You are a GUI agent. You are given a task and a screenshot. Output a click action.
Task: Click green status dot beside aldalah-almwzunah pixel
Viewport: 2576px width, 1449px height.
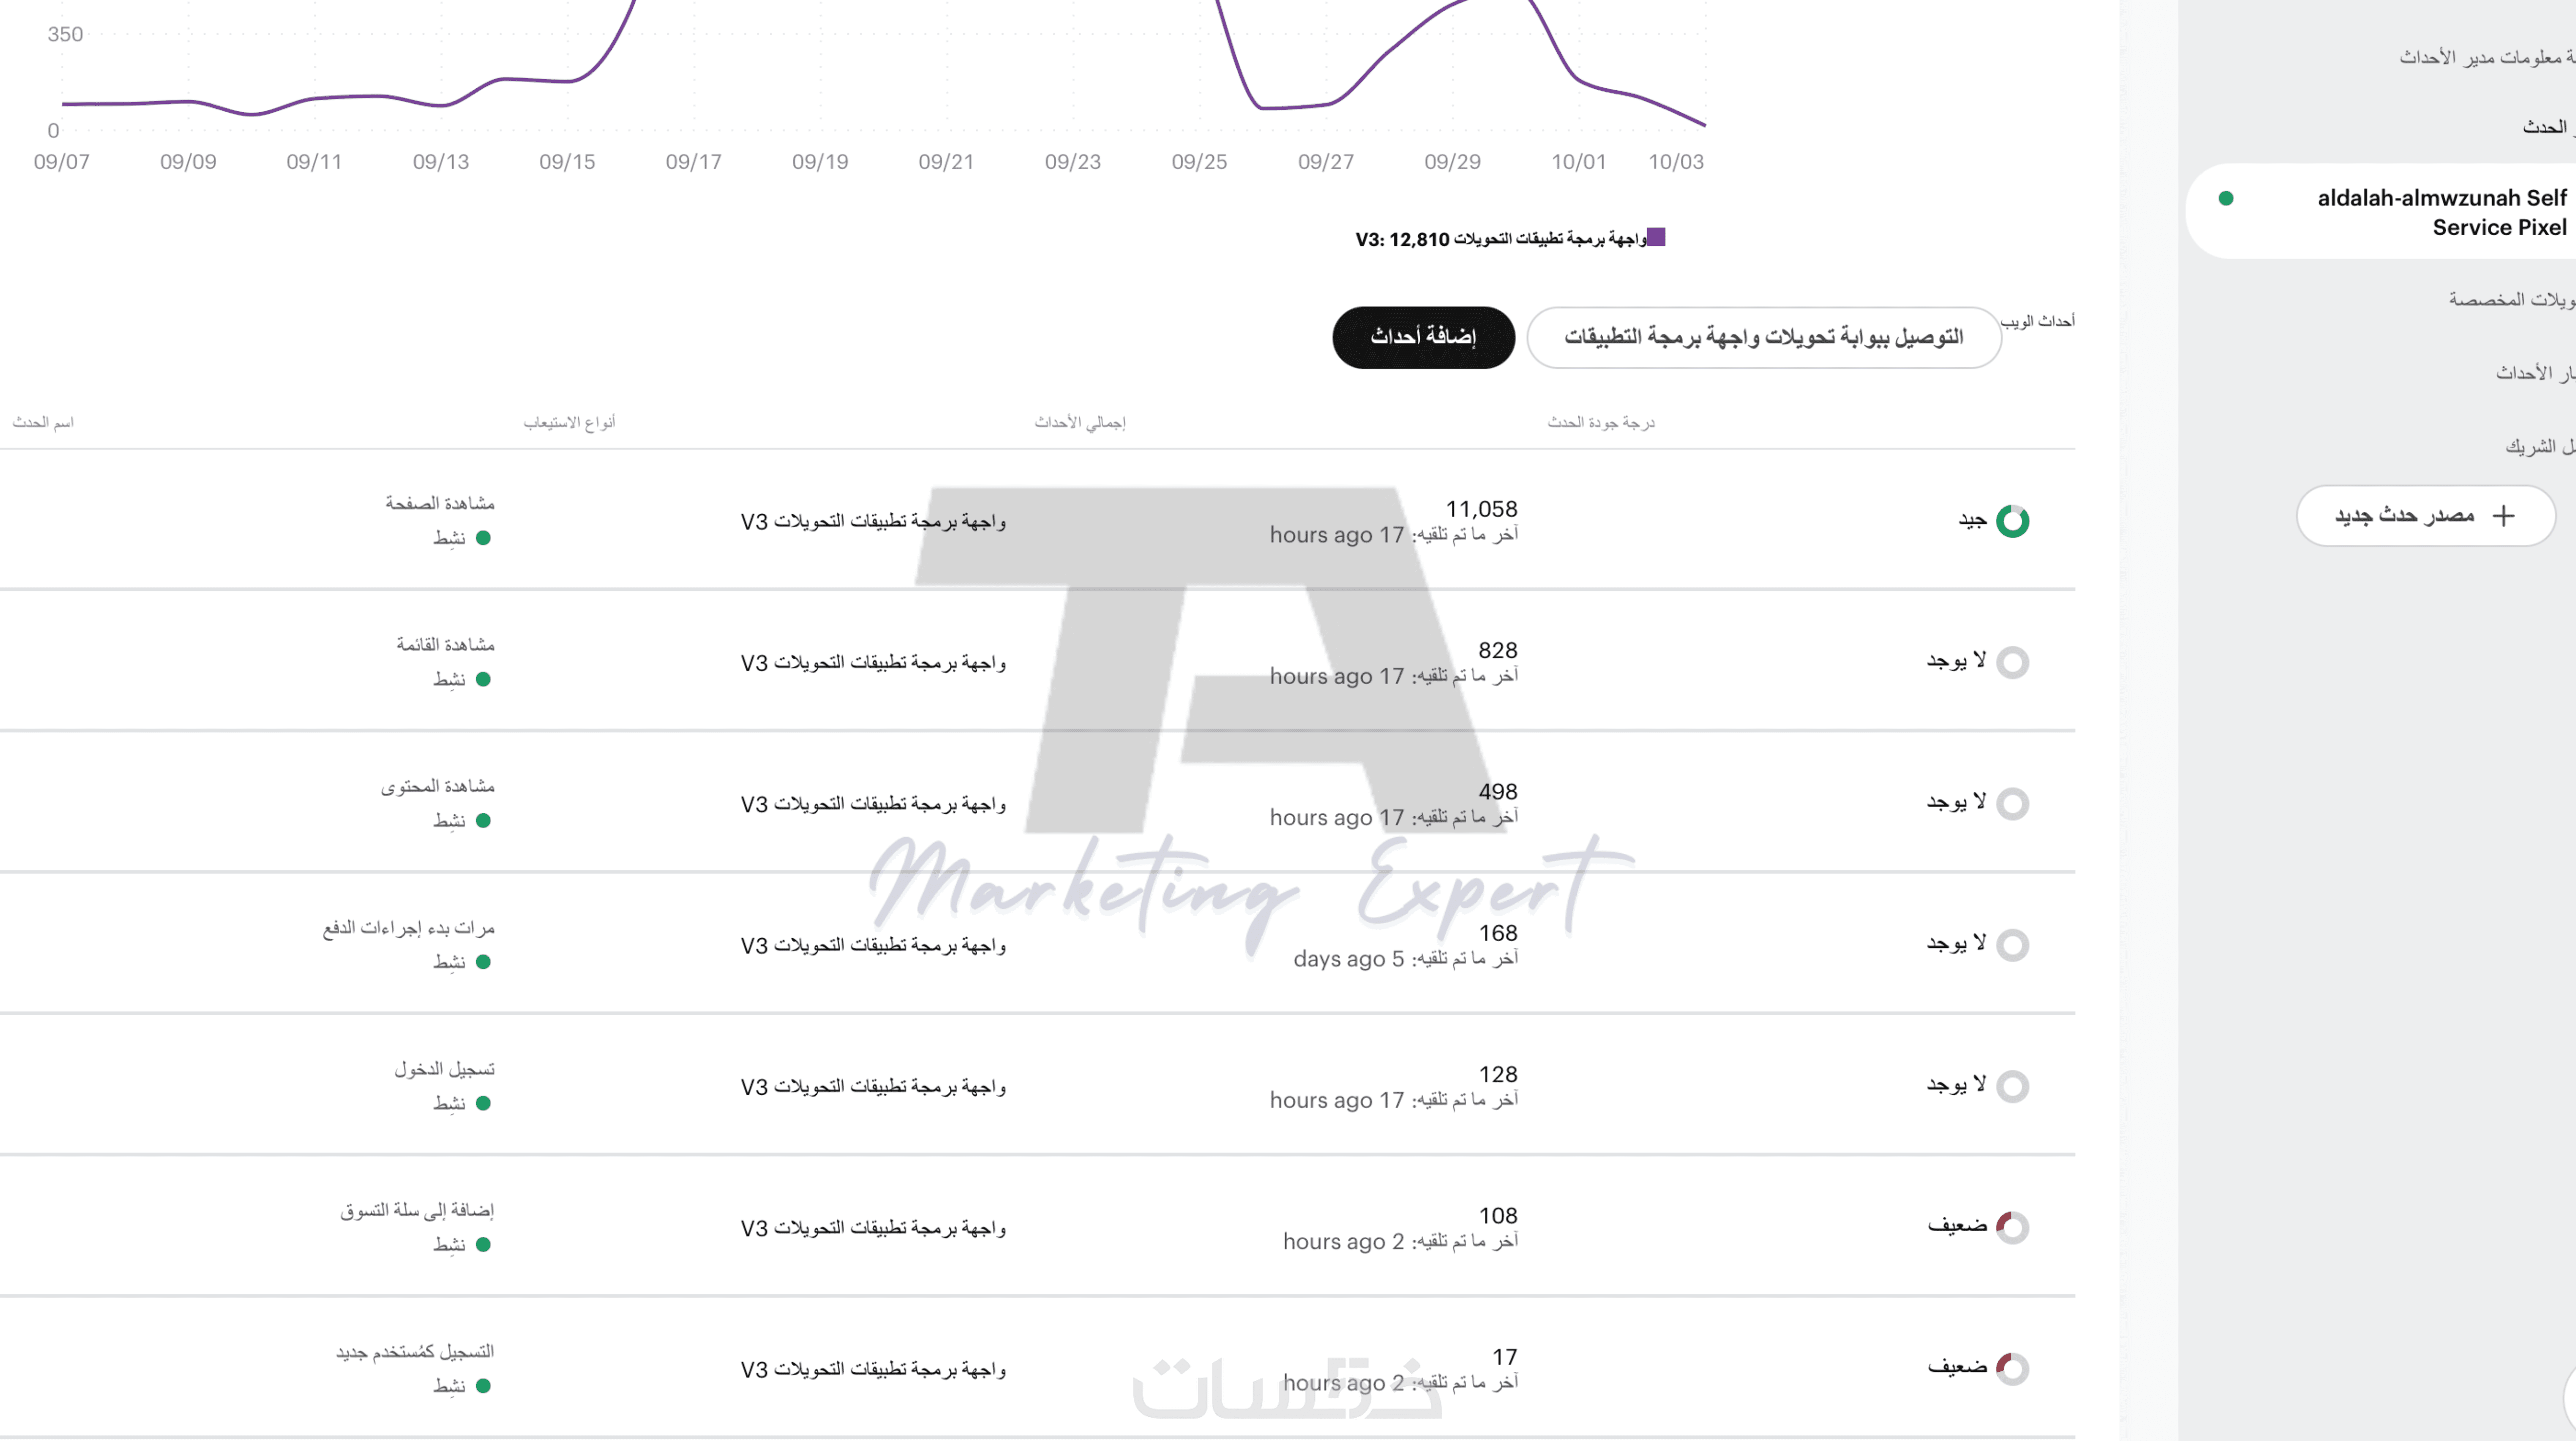click(2226, 198)
